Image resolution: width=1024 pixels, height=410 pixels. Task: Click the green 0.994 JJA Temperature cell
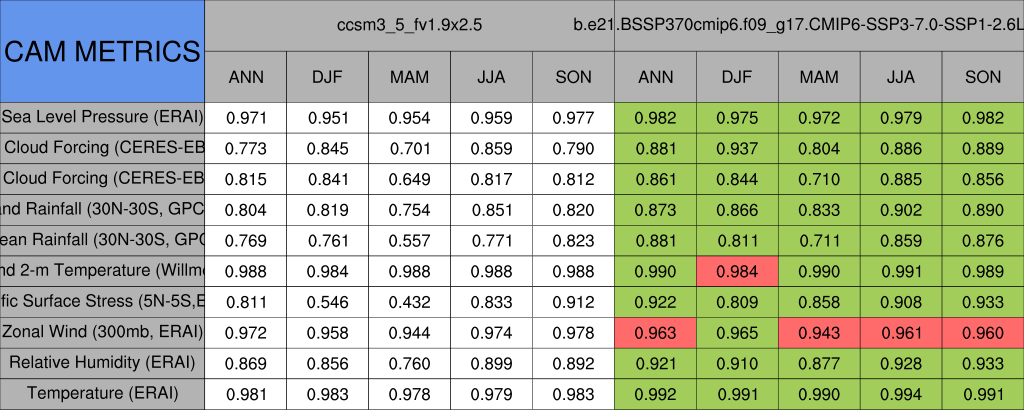pyautogui.click(x=901, y=393)
